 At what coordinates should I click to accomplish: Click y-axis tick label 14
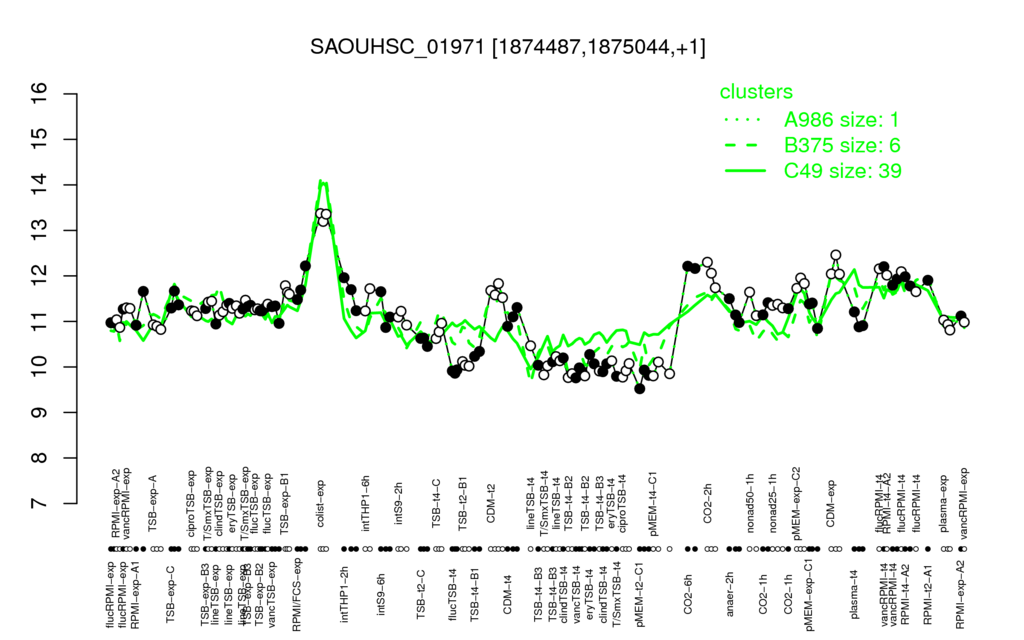[39, 185]
